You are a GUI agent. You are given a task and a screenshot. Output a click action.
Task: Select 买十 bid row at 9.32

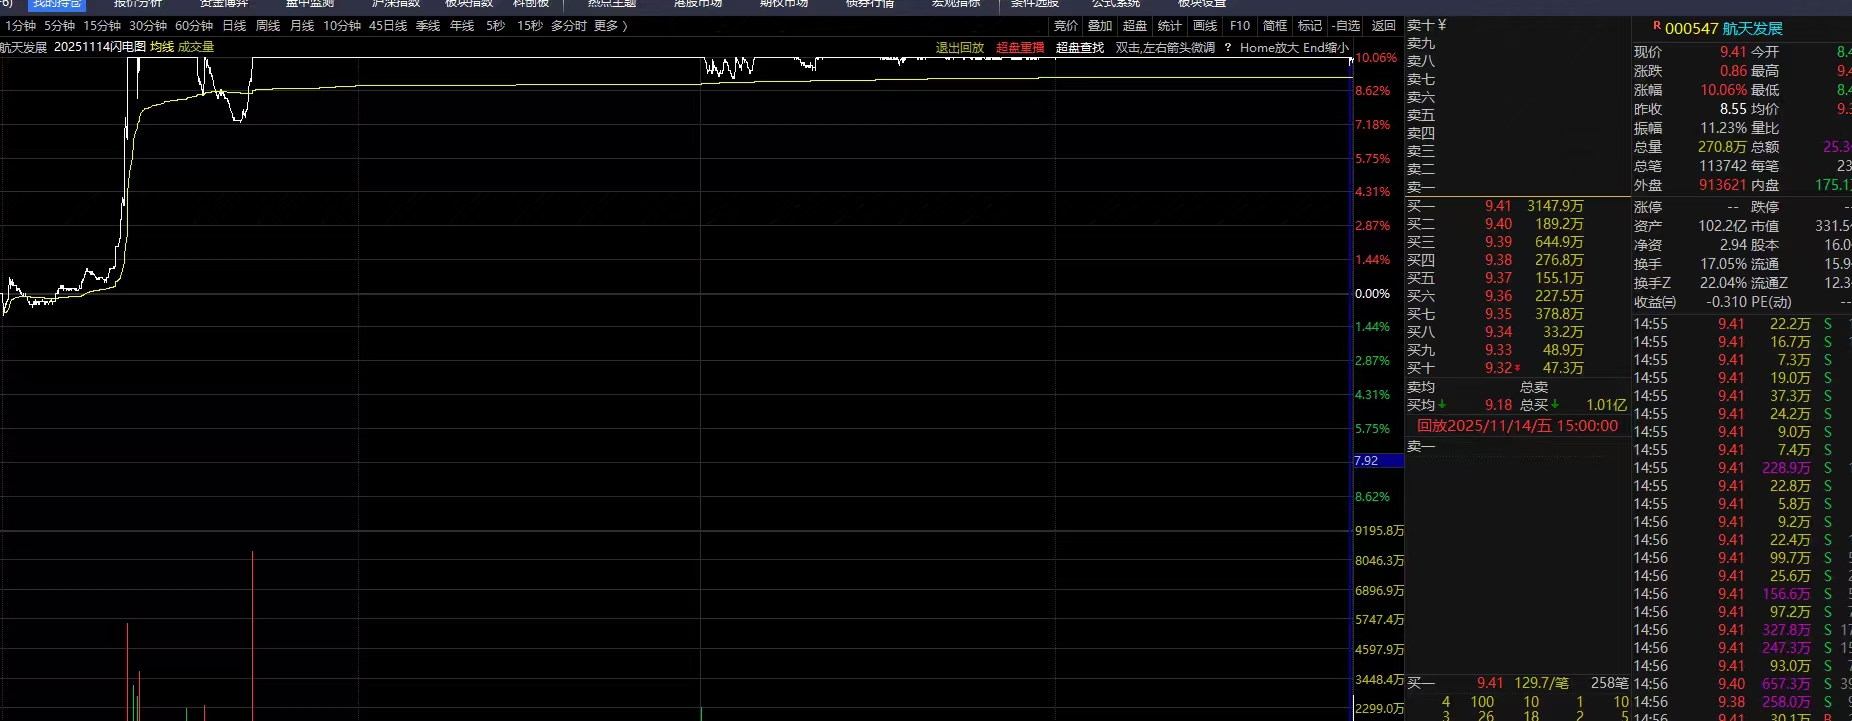pyautogui.click(x=1516, y=368)
